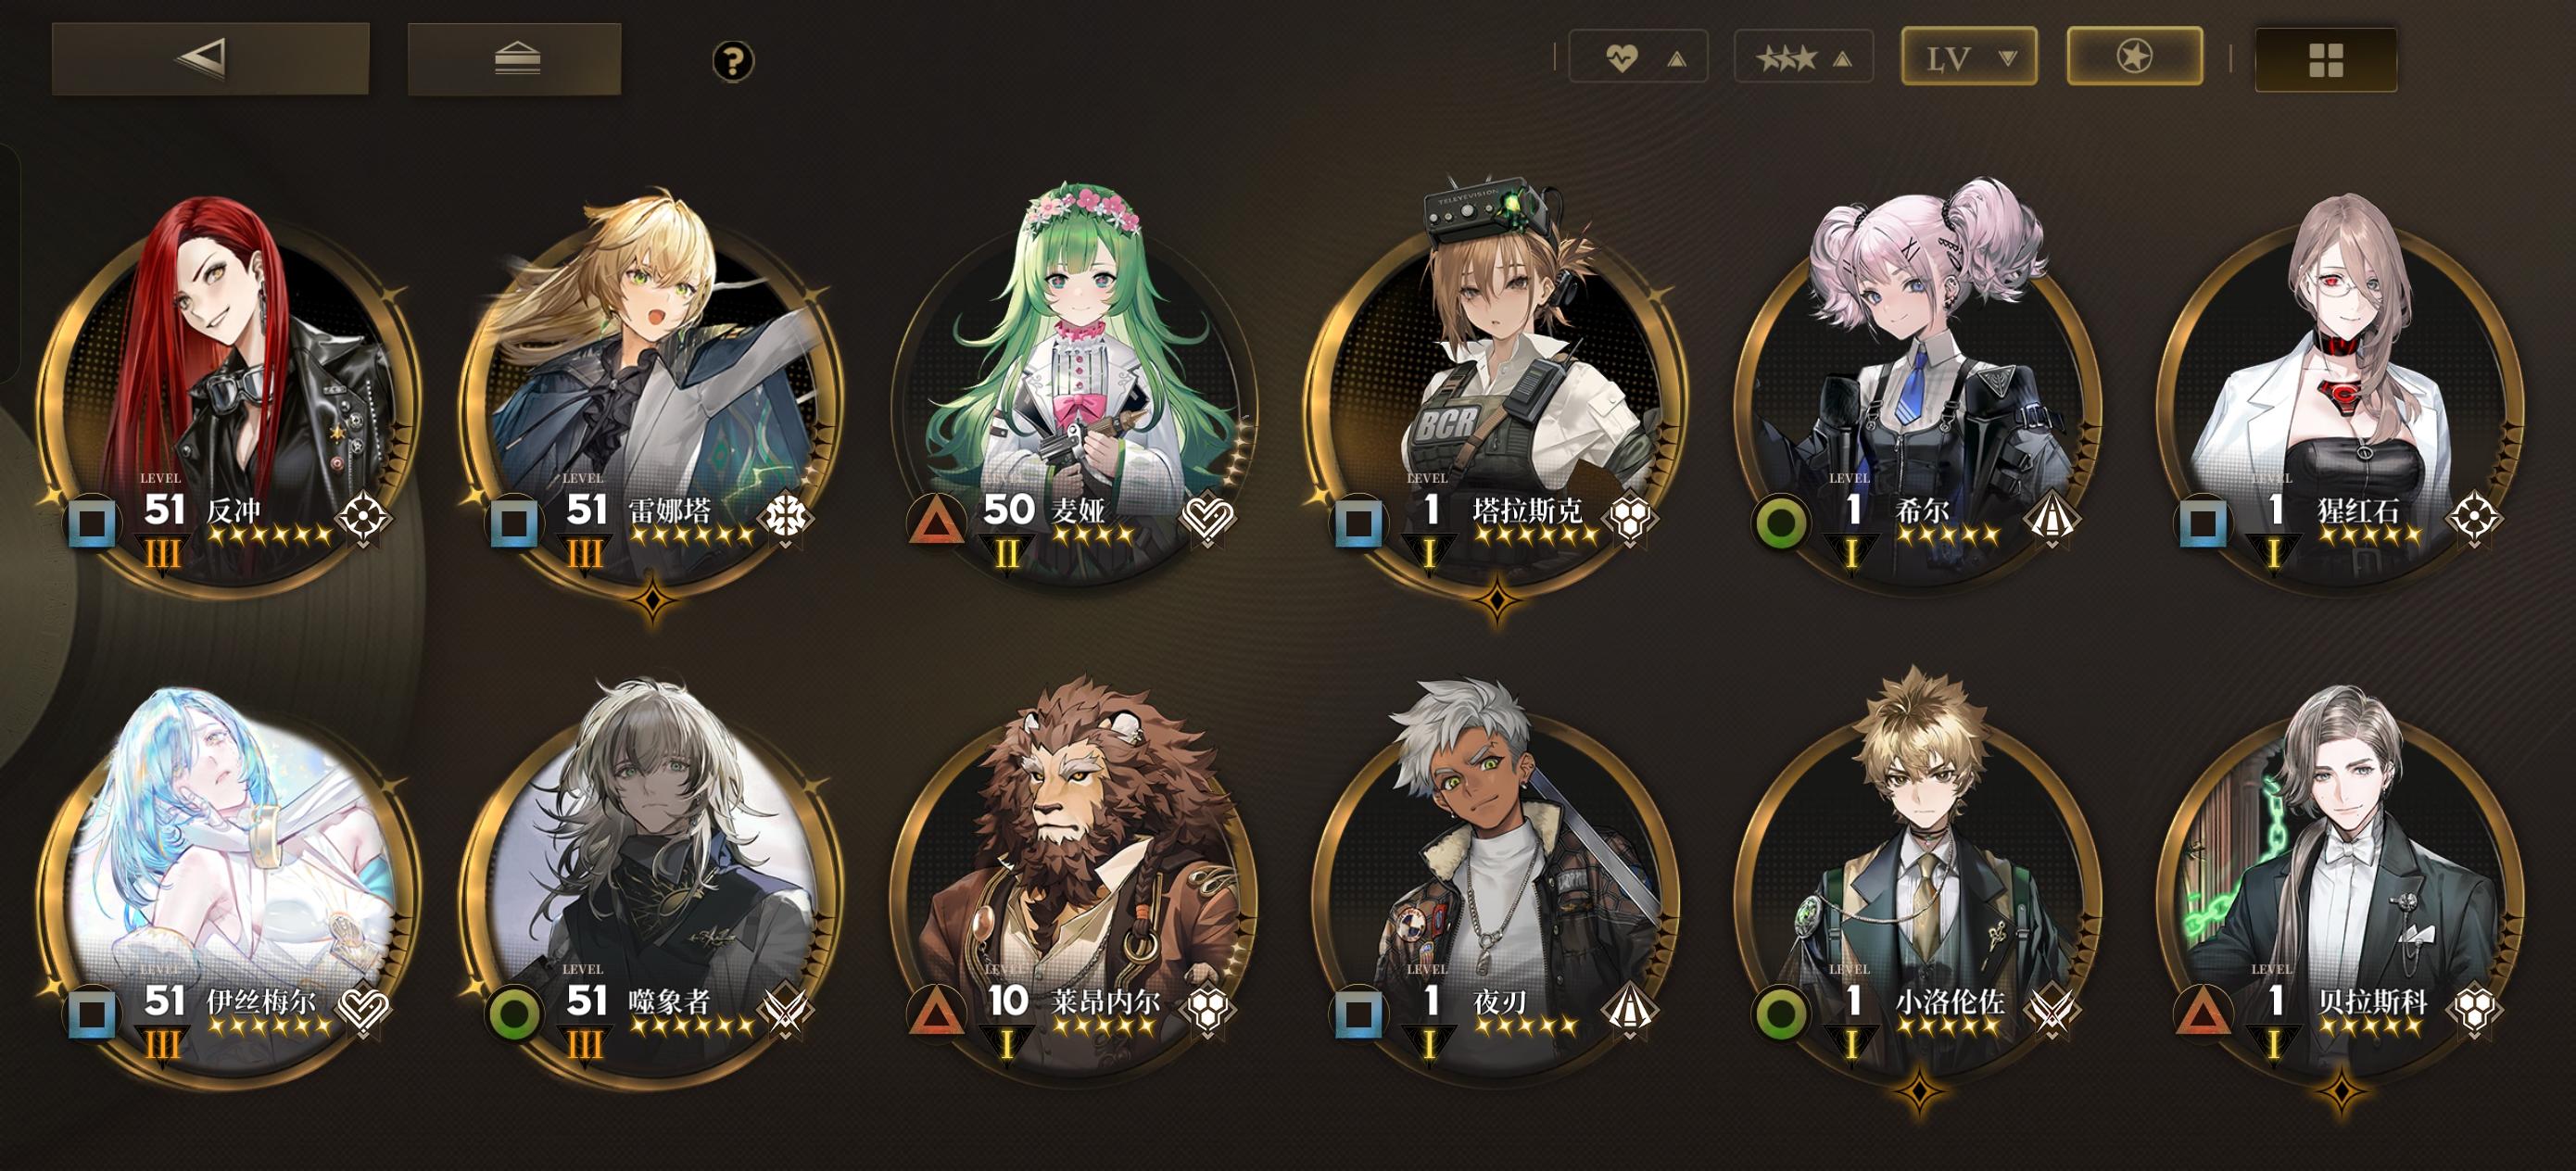Image resolution: width=2576 pixels, height=1171 pixels.
Task: Click the arrow next to the heart sort
Action: click(1677, 60)
